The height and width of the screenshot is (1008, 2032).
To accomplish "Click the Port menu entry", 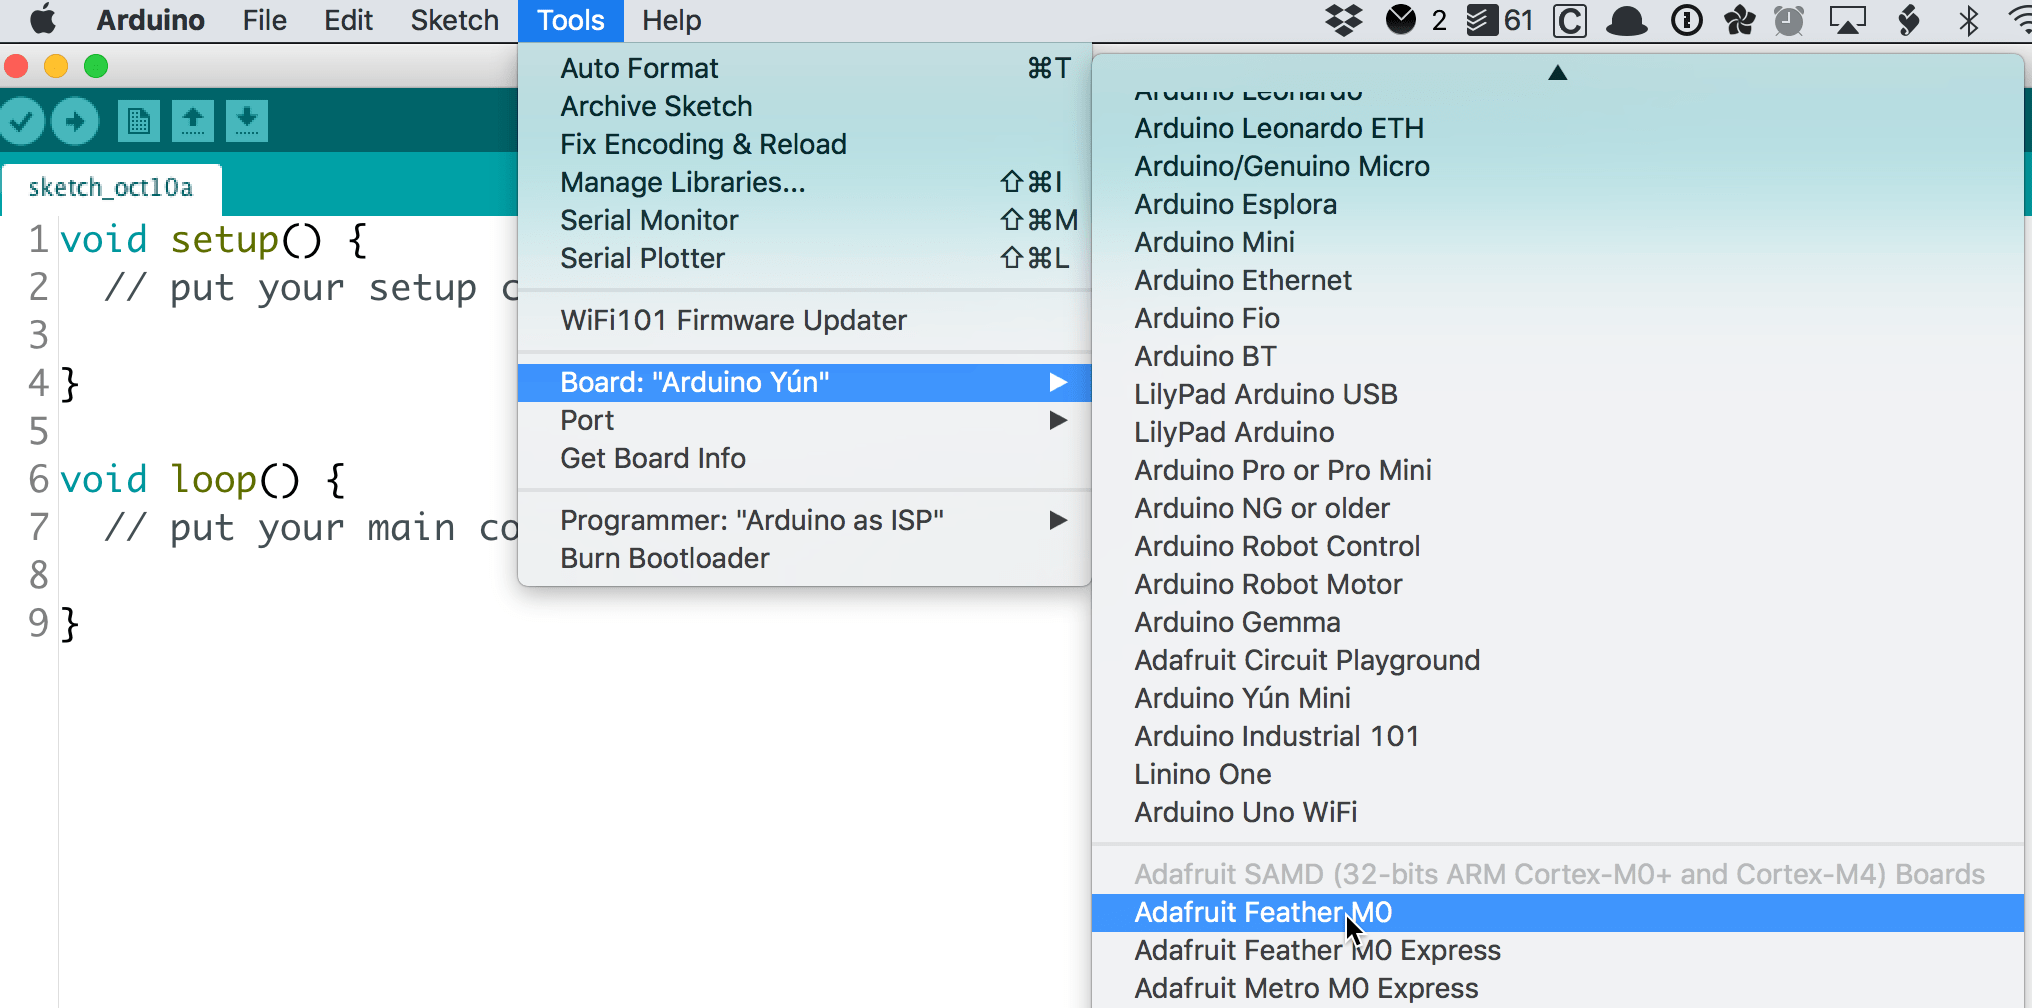I will tap(804, 420).
